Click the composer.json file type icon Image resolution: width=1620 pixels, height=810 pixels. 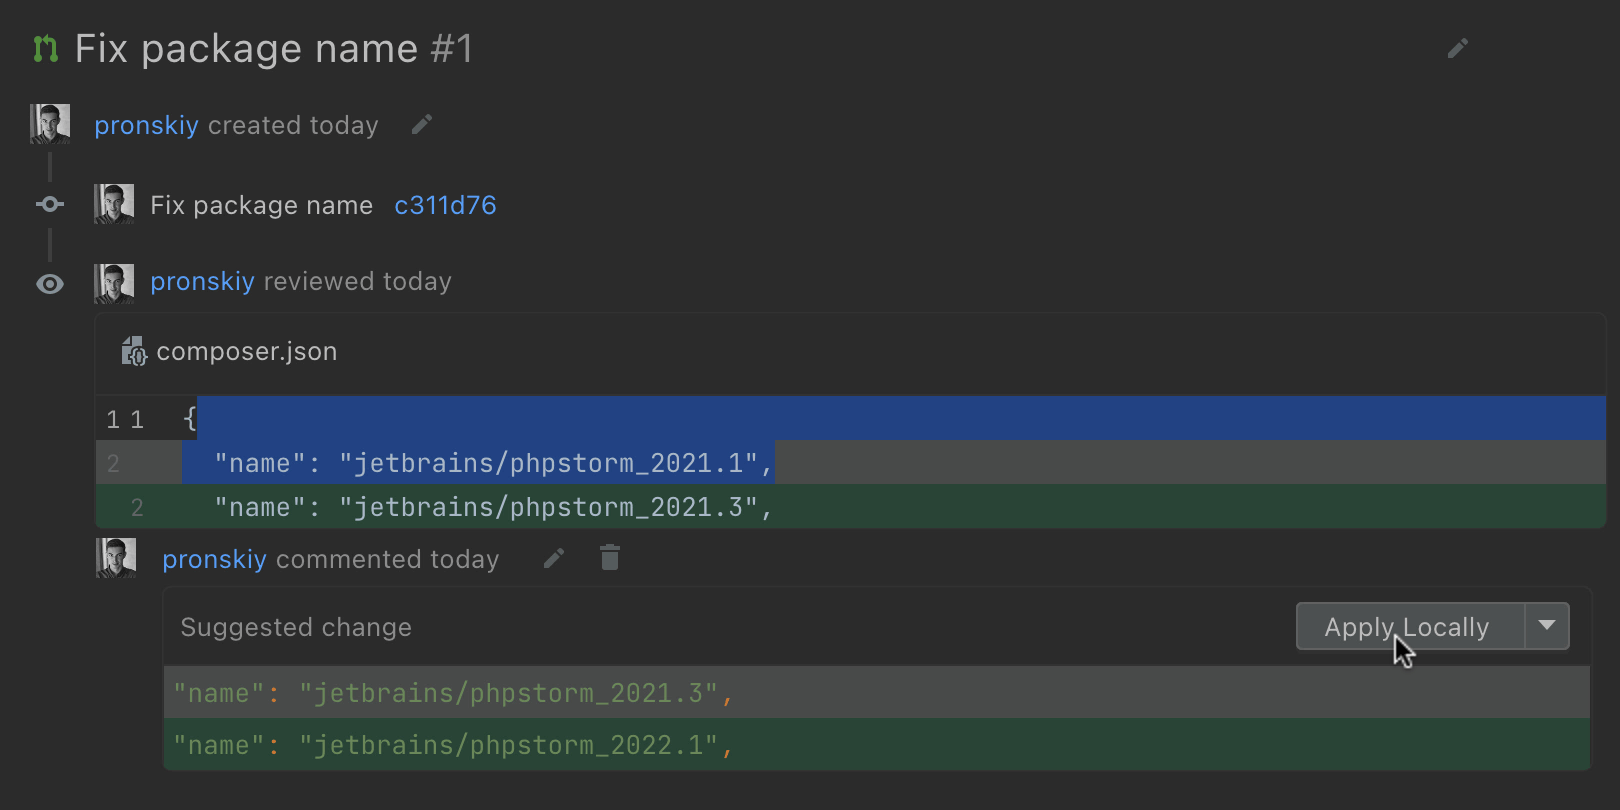point(133,351)
